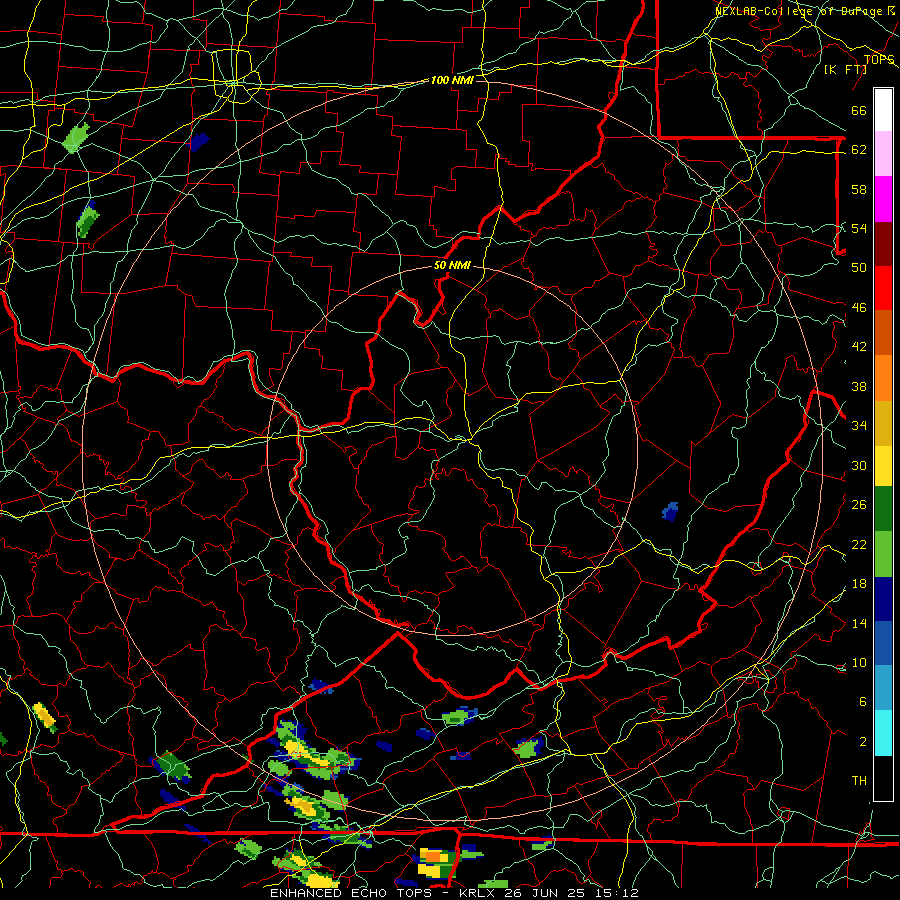Click the 'TOPS' legend title
The width and height of the screenshot is (900, 900).
click(x=879, y=59)
